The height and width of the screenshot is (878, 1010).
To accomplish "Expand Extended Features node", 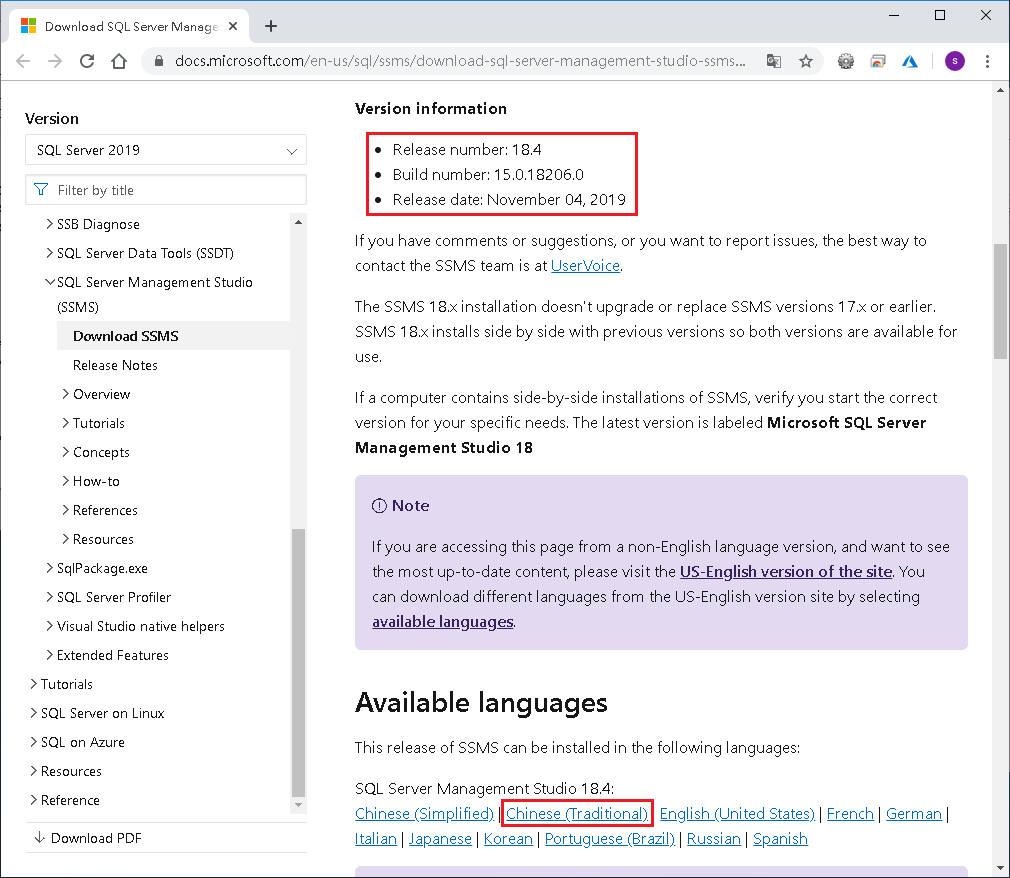I will [50, 654].
